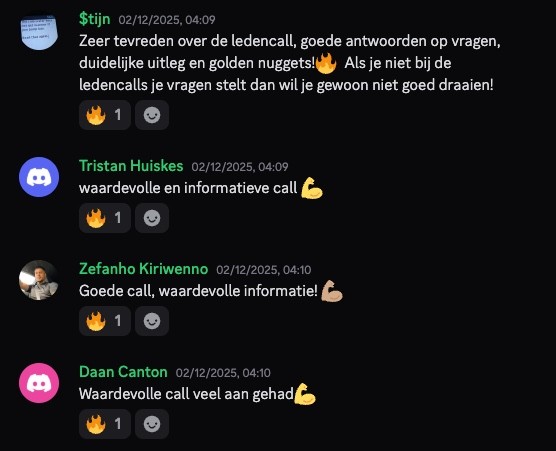The width and height of the screenshot is (556, 451).
Task: Add reaction to Daan Canton's message
Action: [152, 424]
